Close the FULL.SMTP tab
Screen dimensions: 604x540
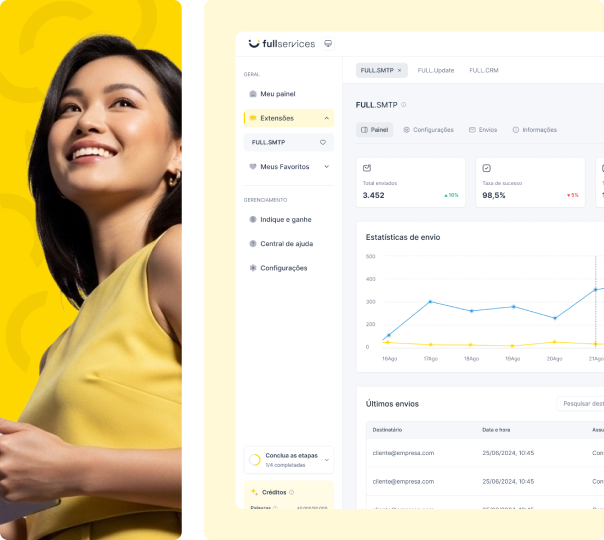pyautogui.click(x=400, y=71)
